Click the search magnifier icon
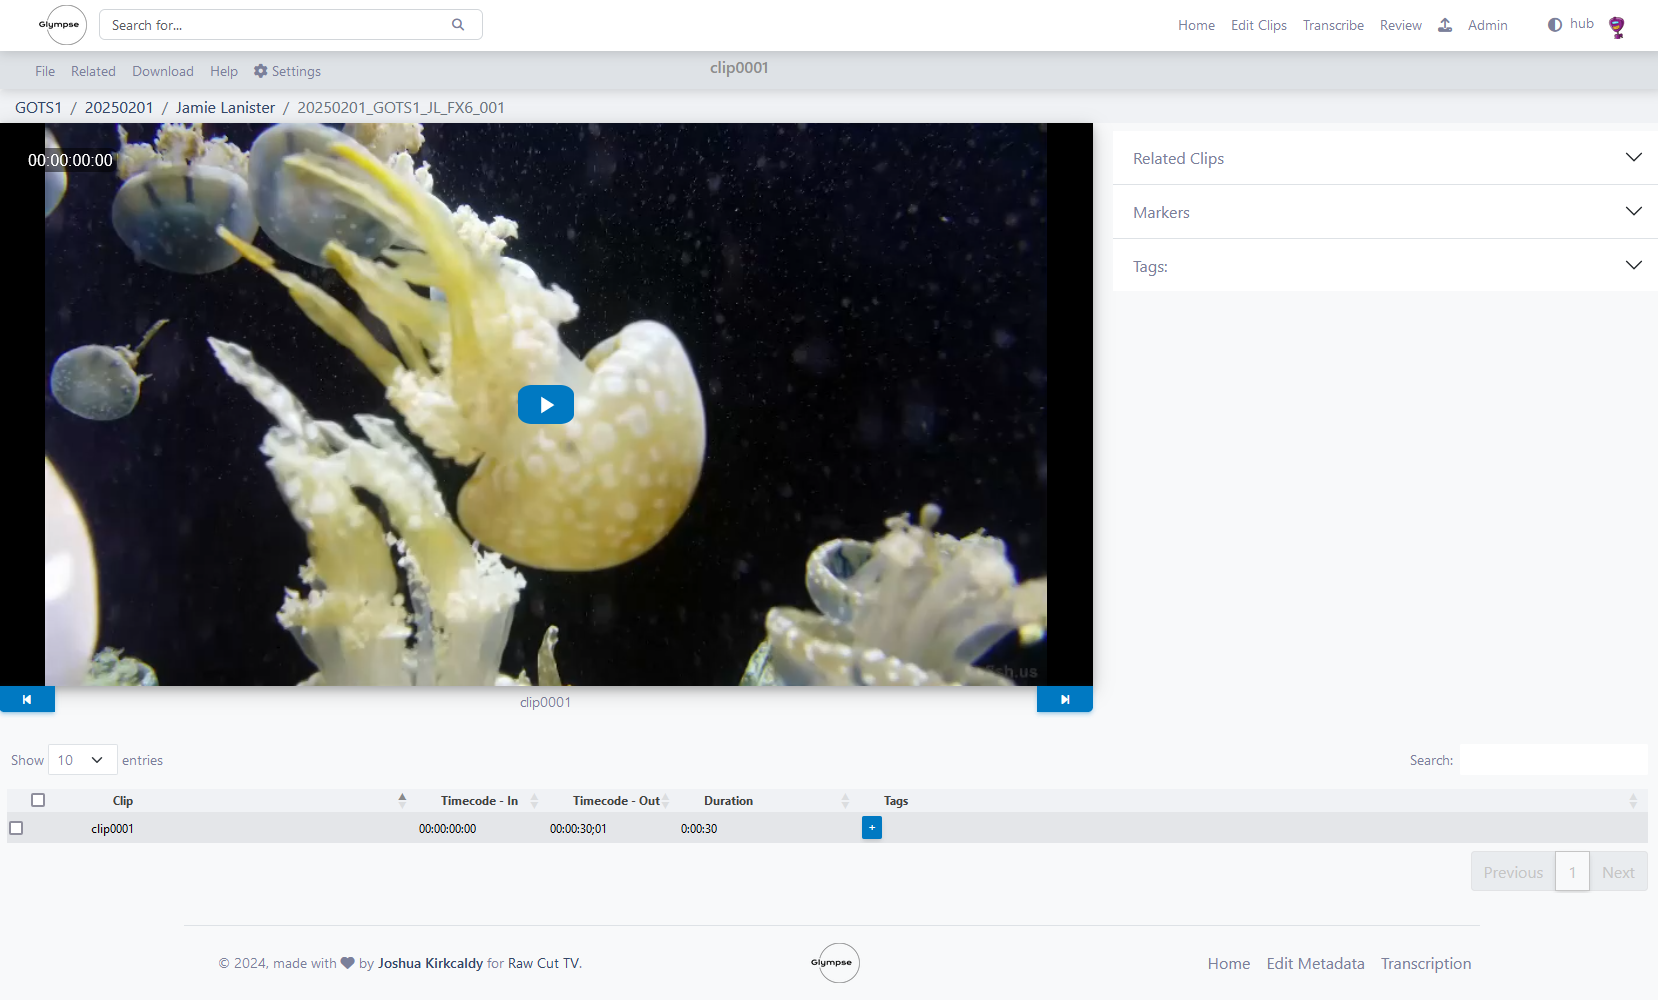 [458, 25]
